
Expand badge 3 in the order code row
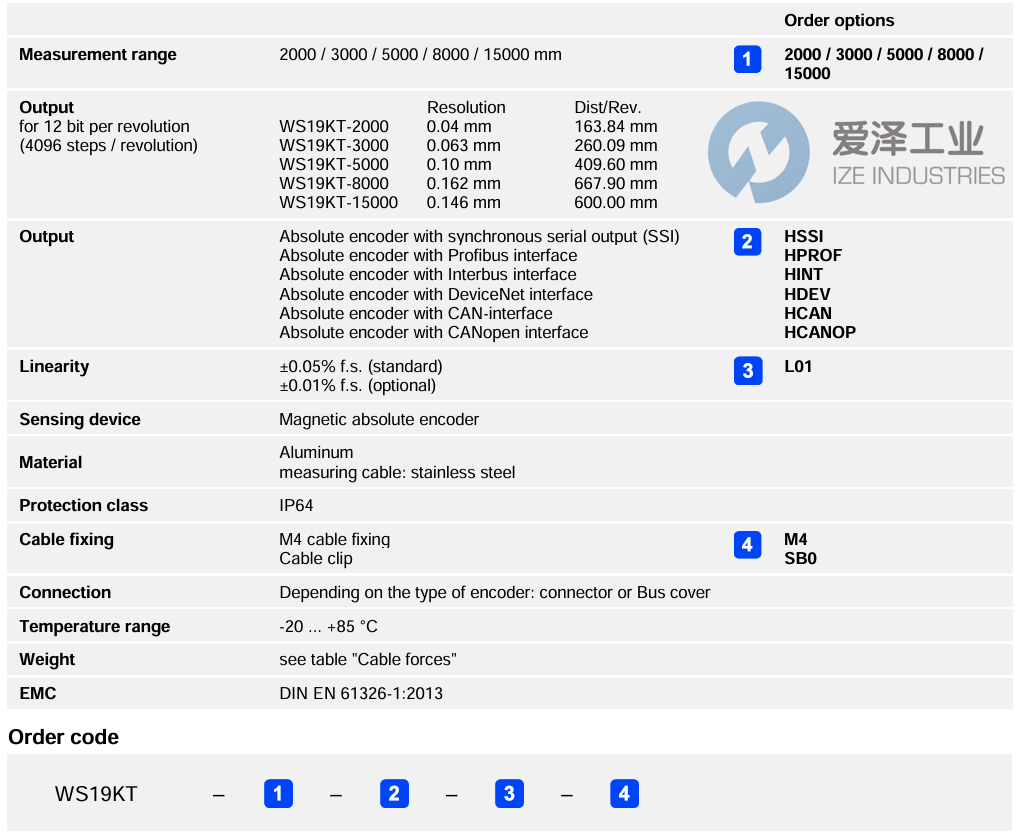pos(509,793)
